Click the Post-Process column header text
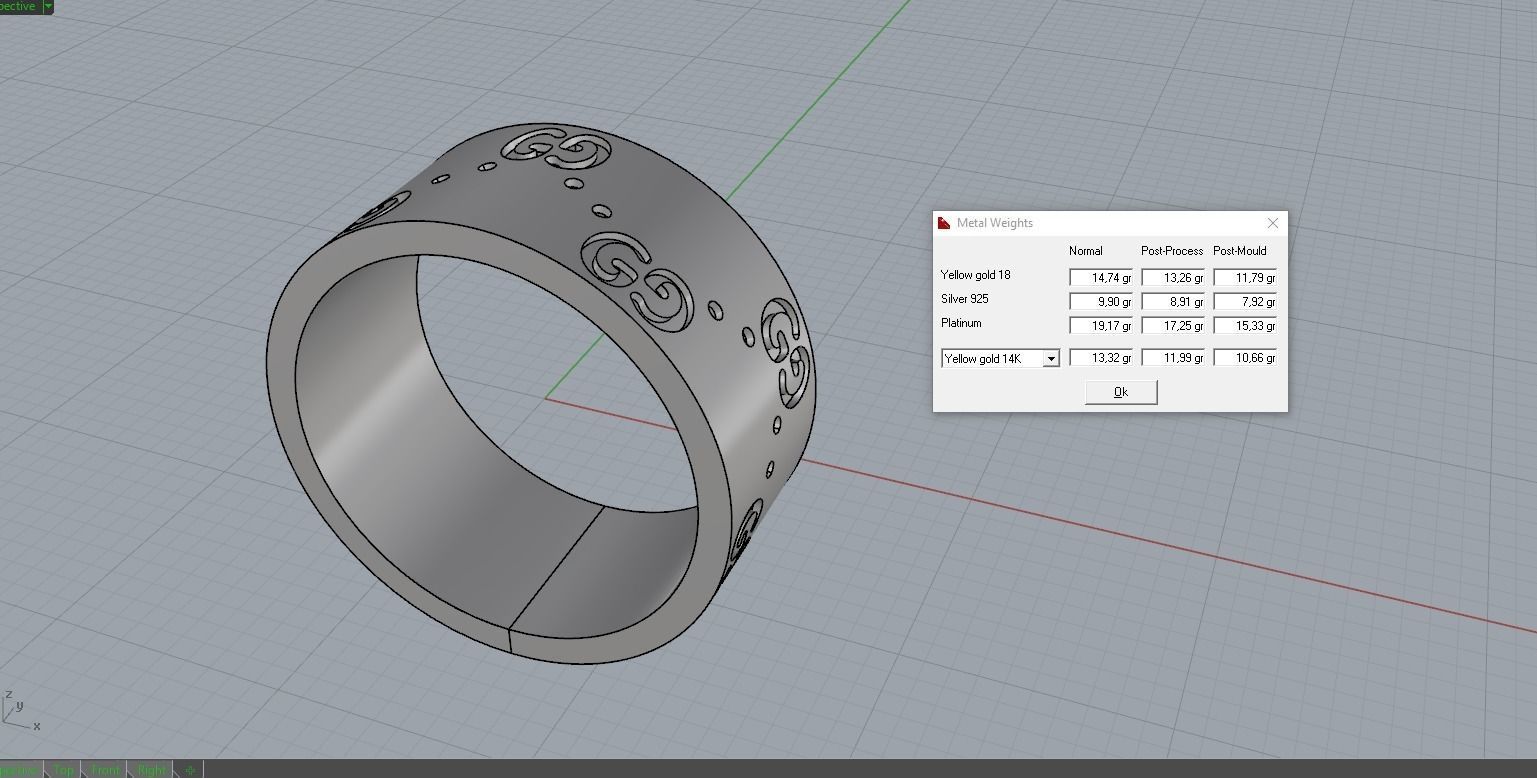 [x=1172, y=251]
